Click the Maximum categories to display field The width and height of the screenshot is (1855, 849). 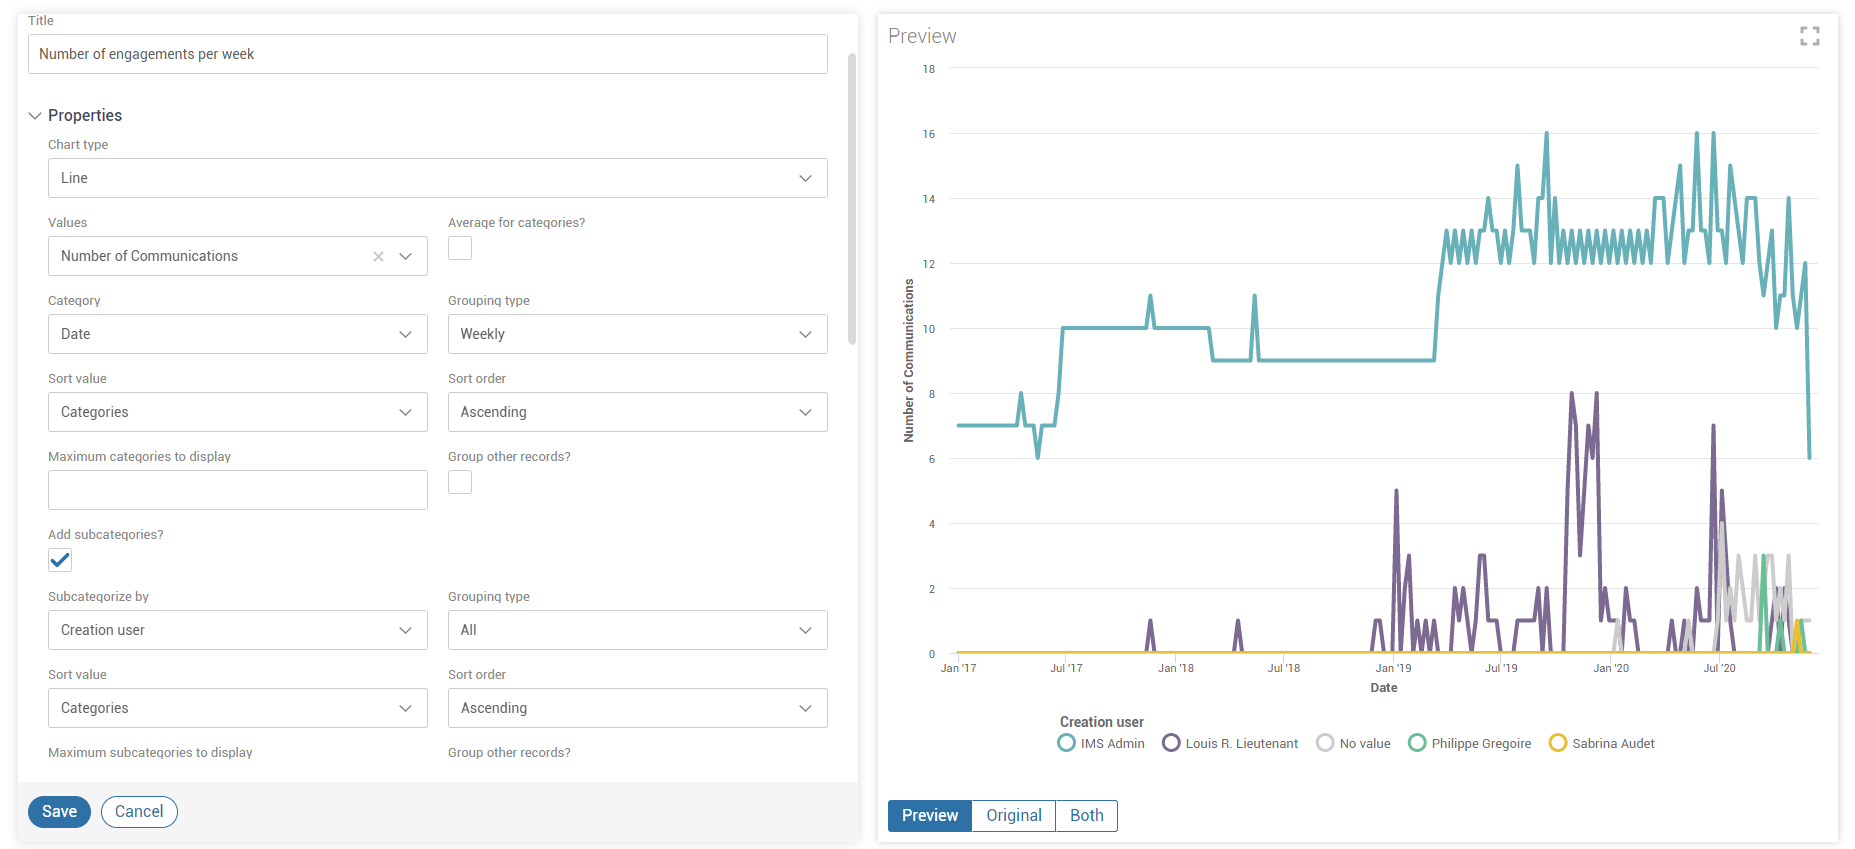pyautogui.click(x=237, y=490)
